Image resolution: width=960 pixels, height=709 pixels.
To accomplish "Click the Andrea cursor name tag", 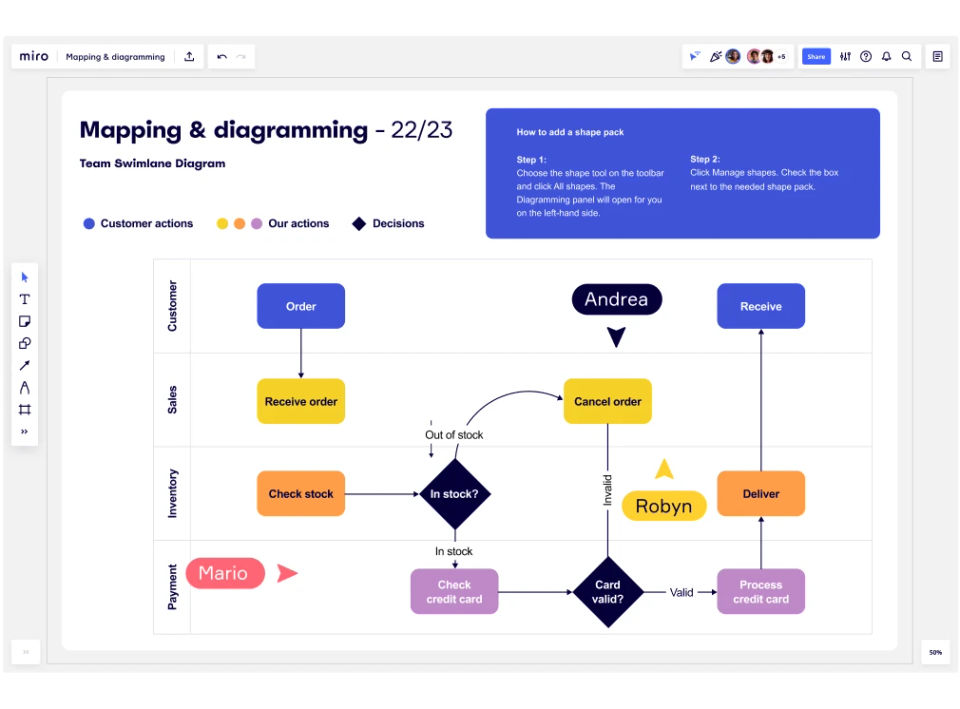I will (x=617, y=299).
